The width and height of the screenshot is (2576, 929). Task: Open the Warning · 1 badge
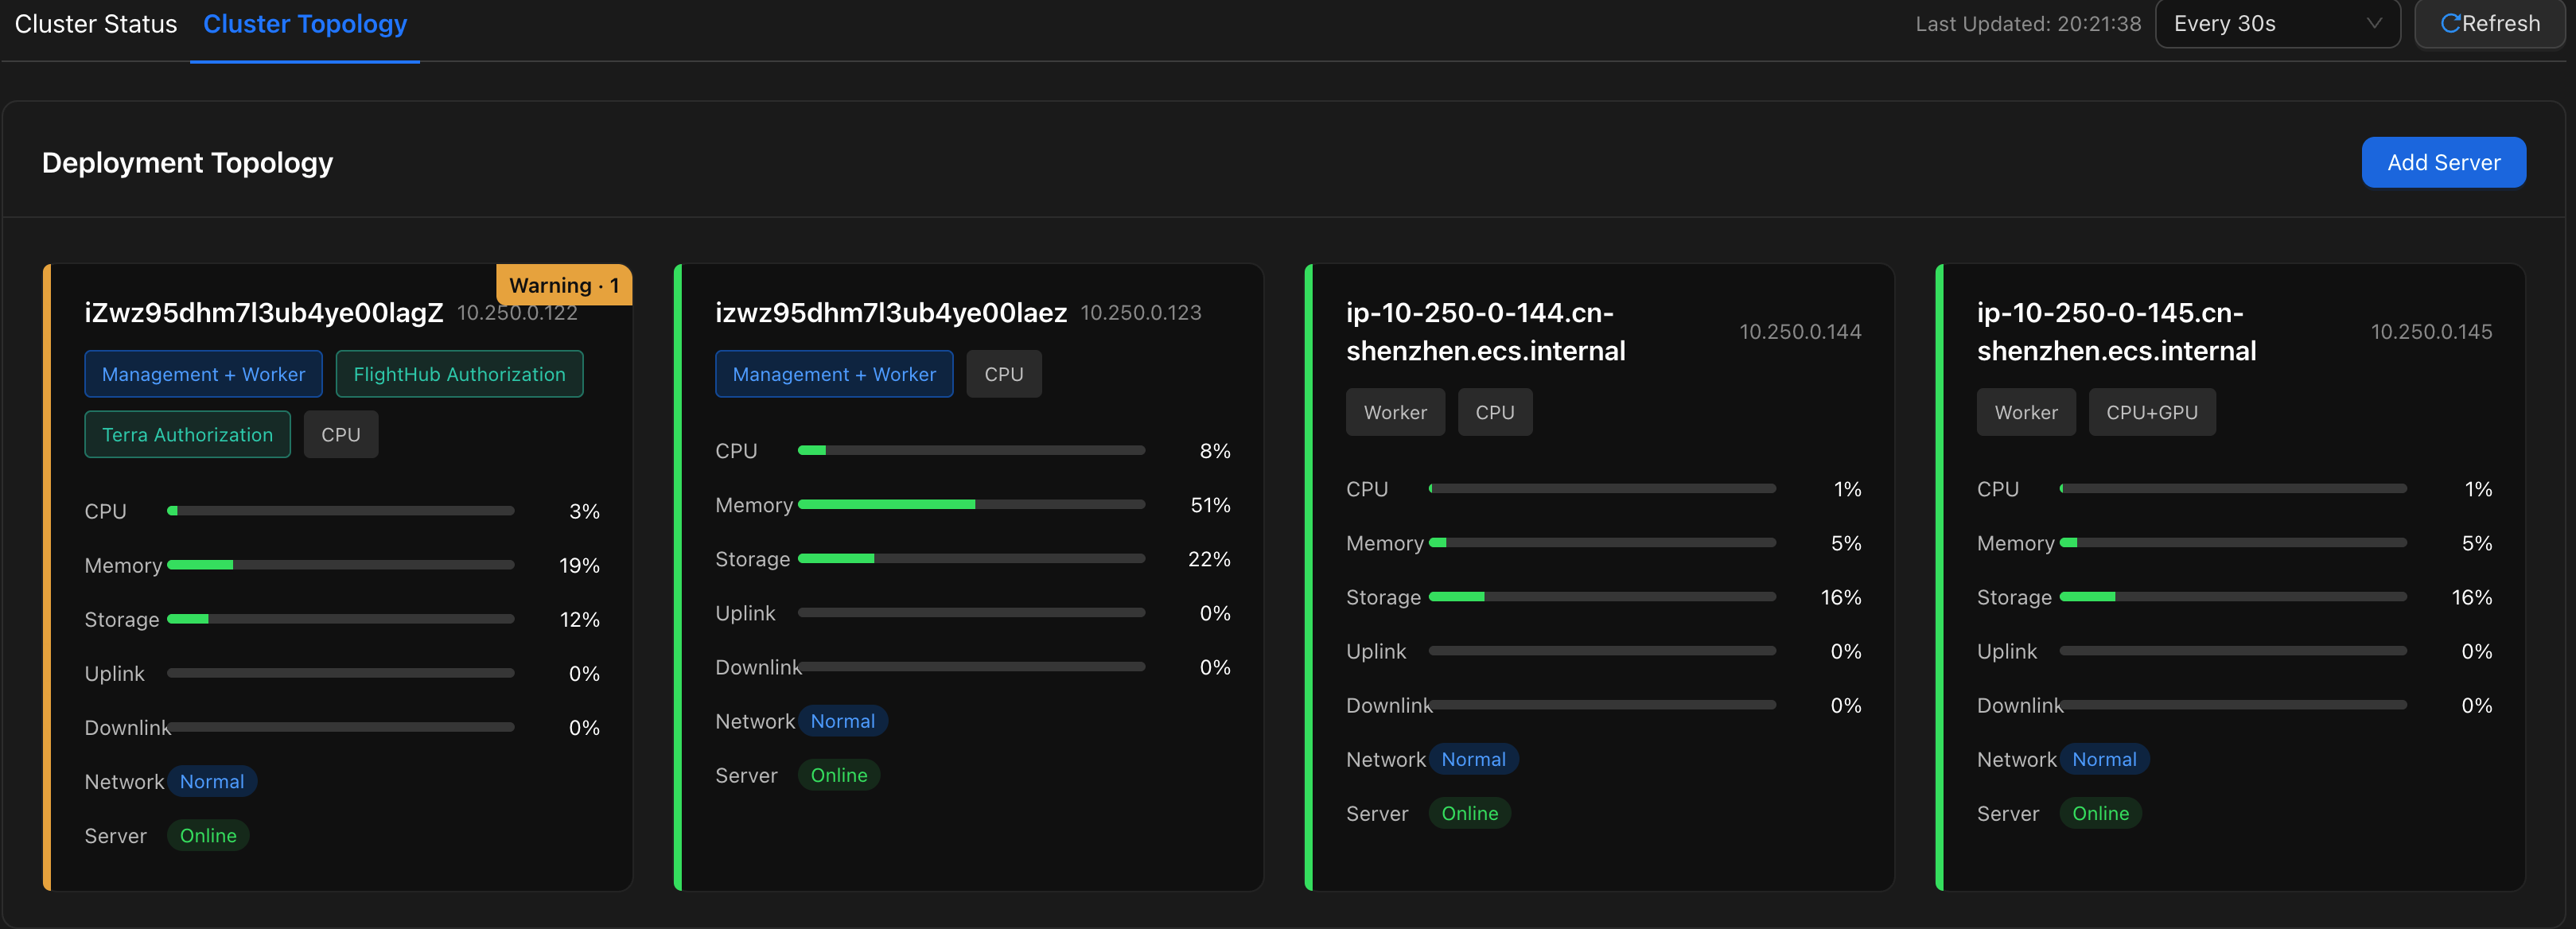click(564, 285)
